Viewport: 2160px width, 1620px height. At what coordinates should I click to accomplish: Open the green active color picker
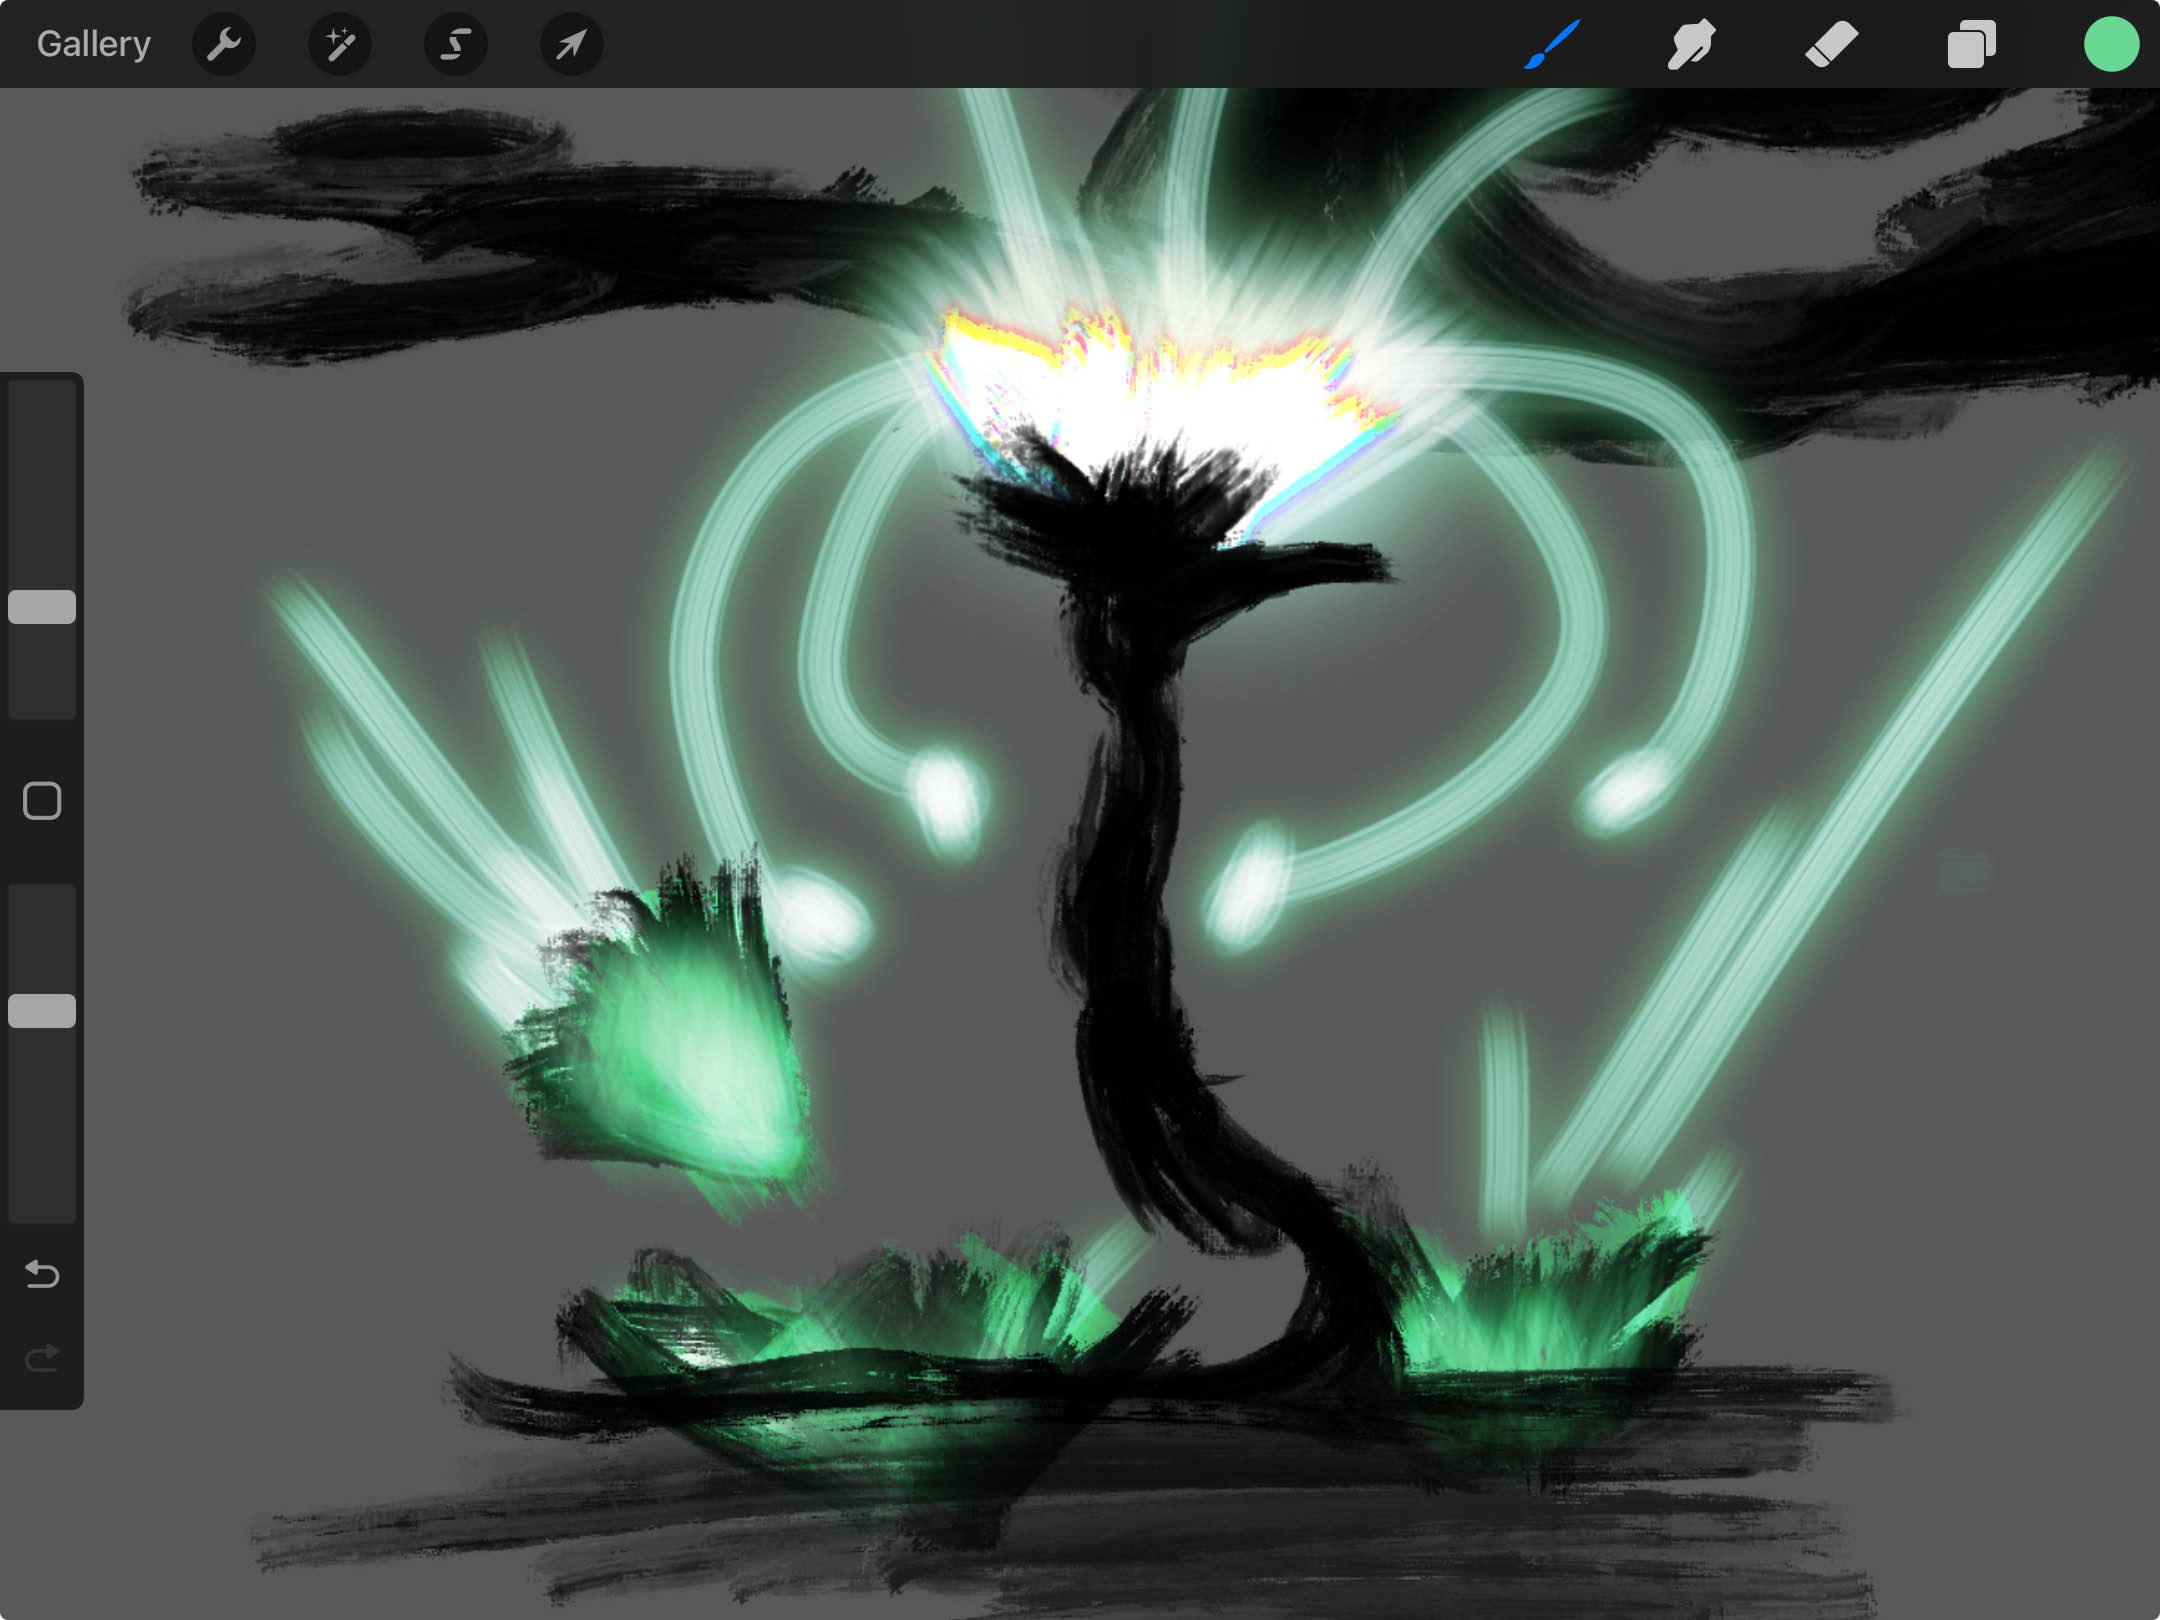2111,44
